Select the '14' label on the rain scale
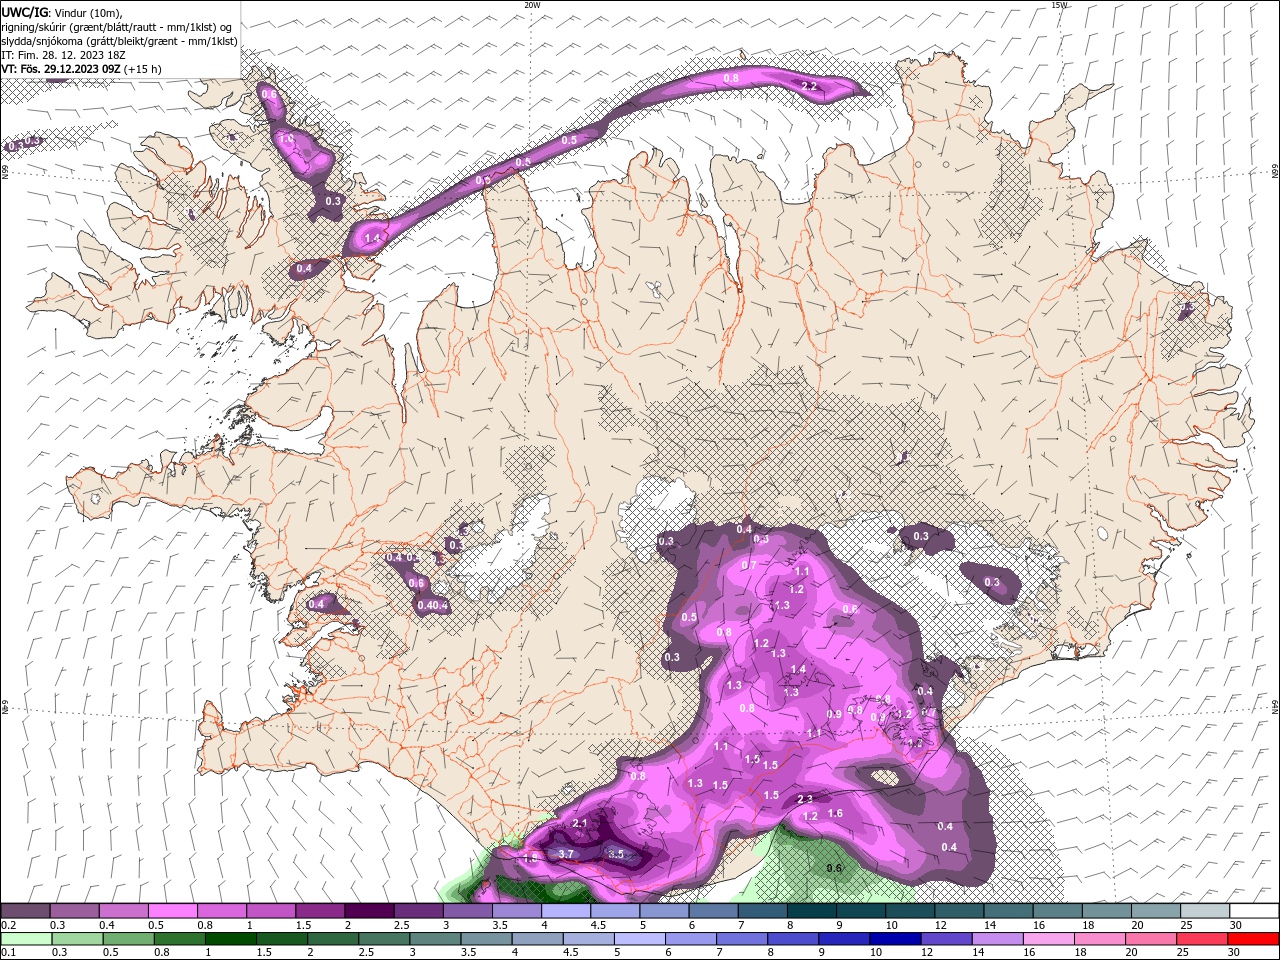1280x960 pixels. point(978,952)
